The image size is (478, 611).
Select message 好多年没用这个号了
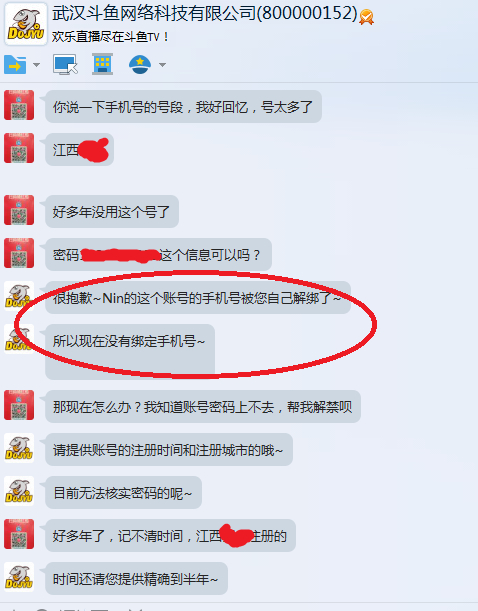tap(112, 212)
